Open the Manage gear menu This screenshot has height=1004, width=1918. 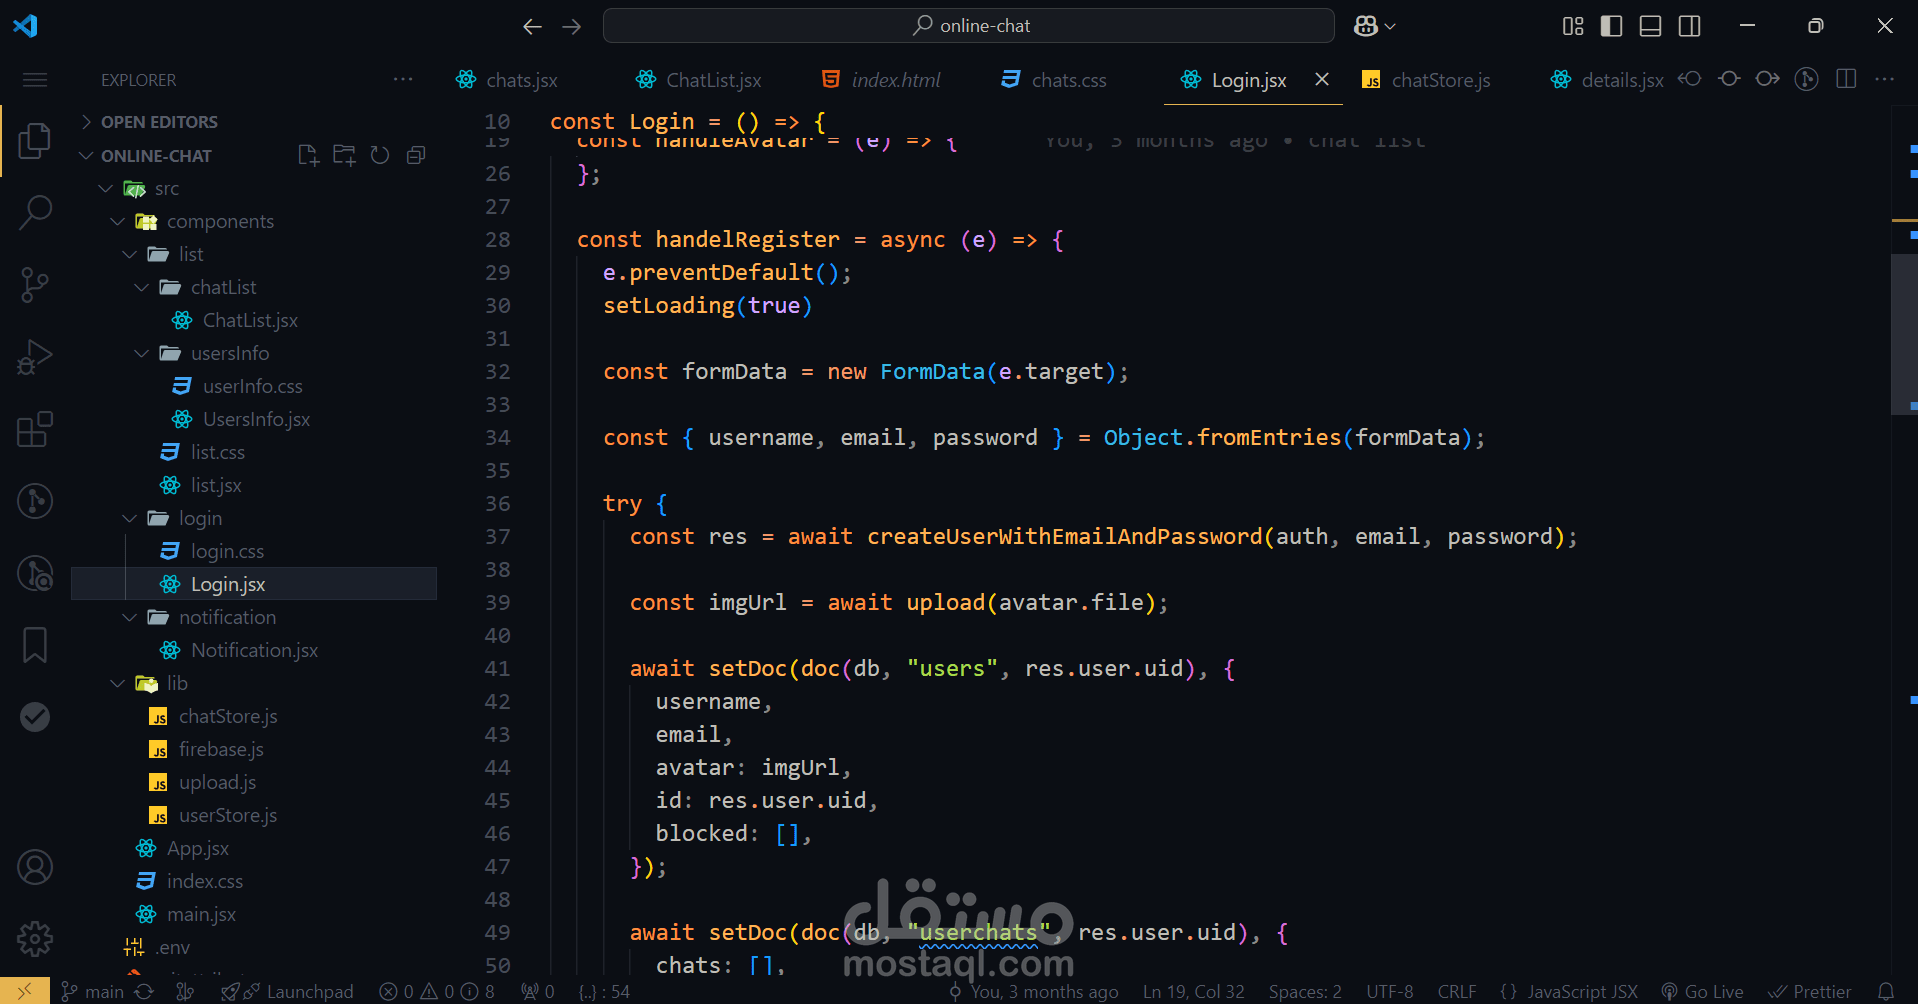point(35,939)
